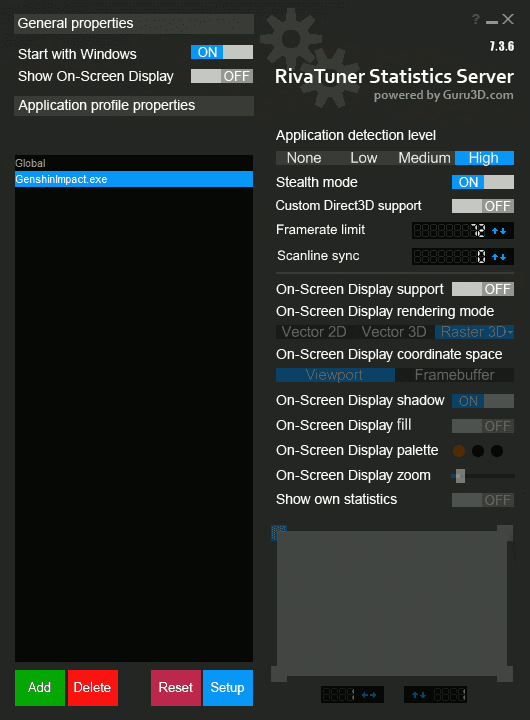Set detection level to Low

coord(364,158)
